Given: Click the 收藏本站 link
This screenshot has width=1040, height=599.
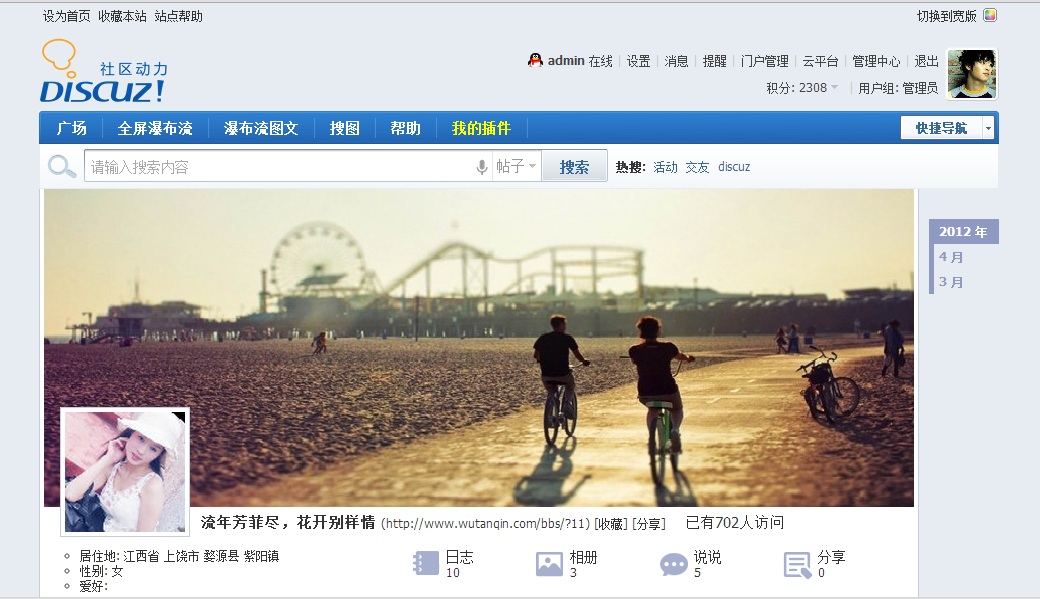Looking at the screenshot, I should (x=122, y=16).
